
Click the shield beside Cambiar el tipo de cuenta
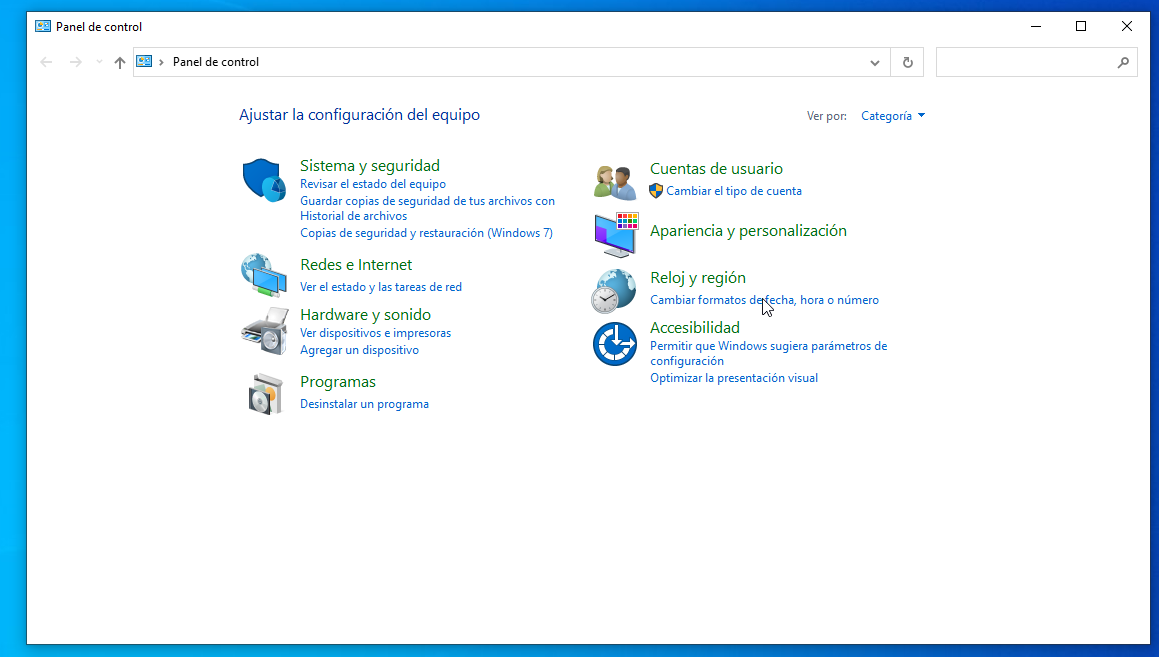point(656,191)
